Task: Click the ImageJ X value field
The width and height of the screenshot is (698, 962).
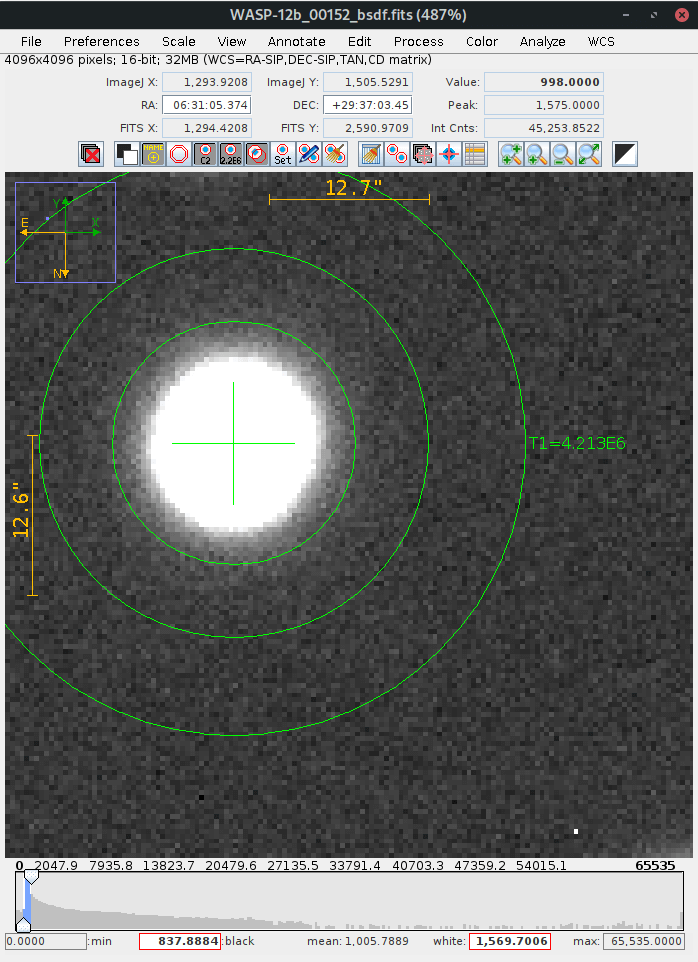Action: pos(207,82)
